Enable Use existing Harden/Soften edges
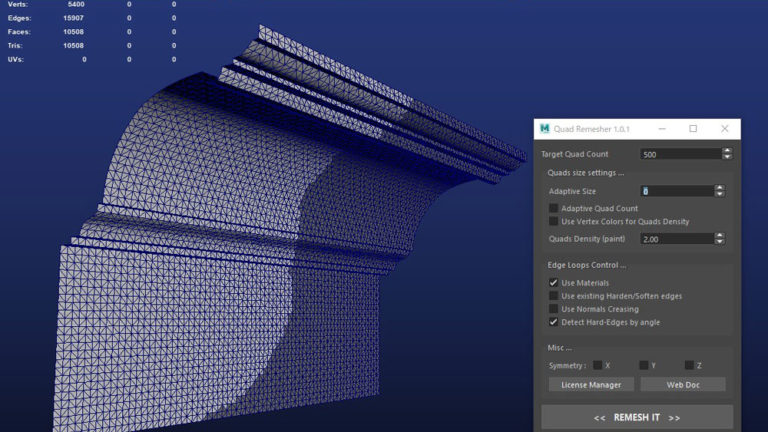This screenshot has height=432, width=768. click(554, 296)
